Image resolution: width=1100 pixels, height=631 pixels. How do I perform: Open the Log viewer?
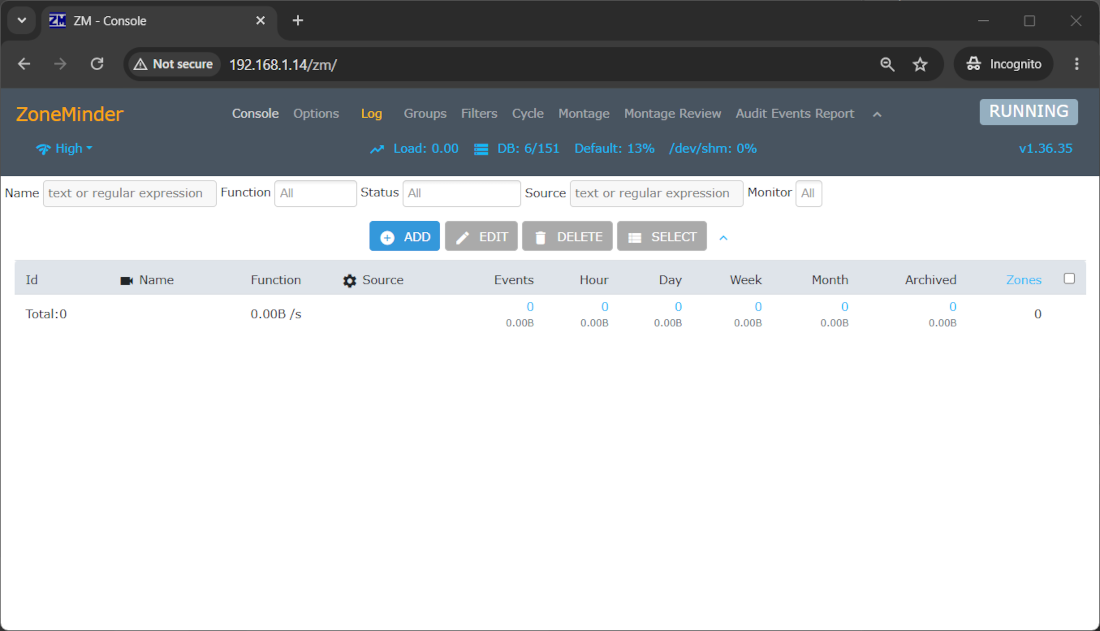pyautogui.click(x=371, y=114)
